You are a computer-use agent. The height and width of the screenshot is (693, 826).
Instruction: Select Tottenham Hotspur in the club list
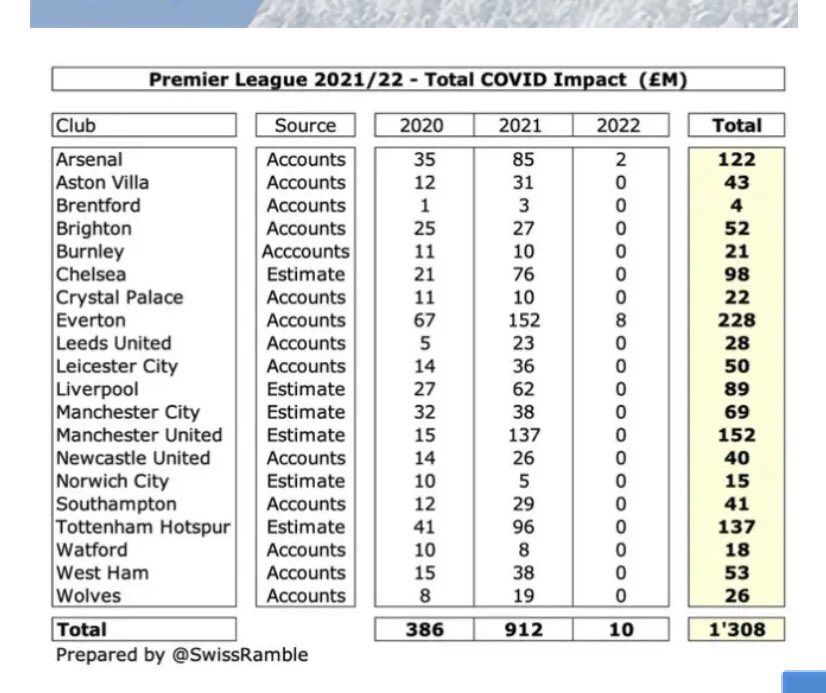143,527
